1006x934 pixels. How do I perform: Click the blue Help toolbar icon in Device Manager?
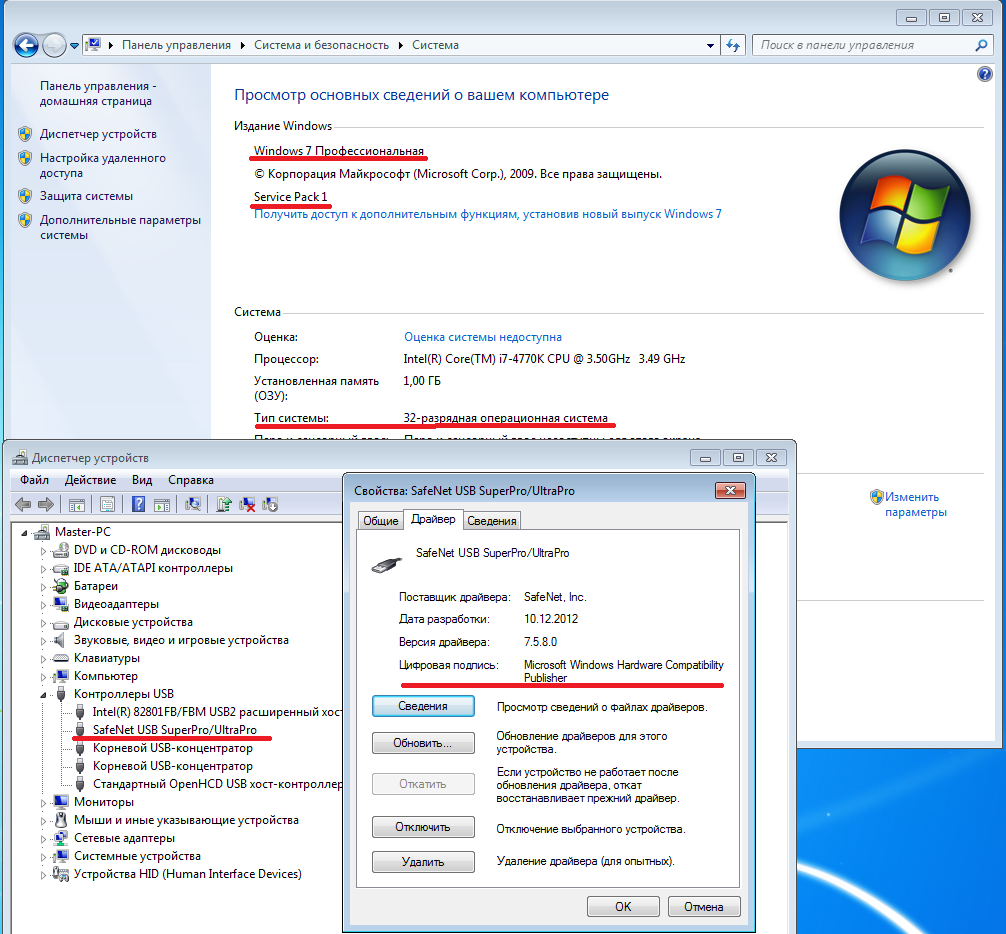pyautogui.click(x=138, y=504)
